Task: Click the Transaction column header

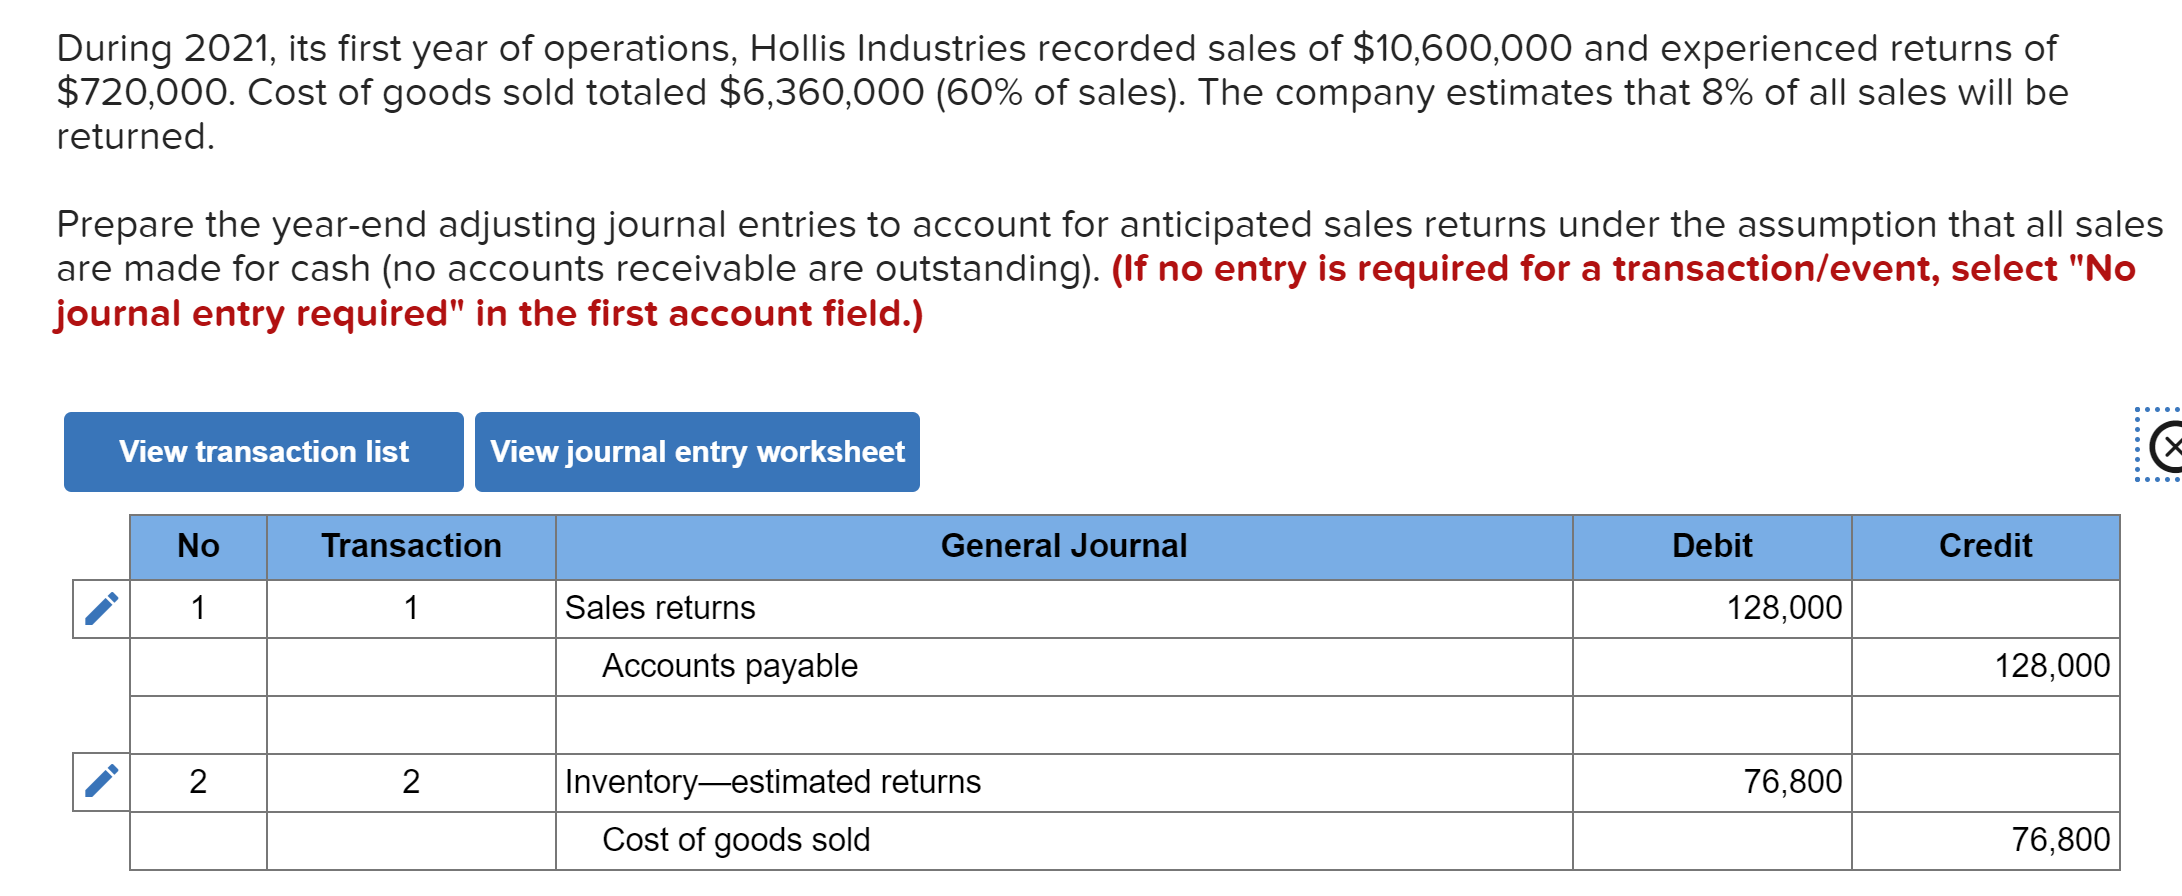Action: click(x=411, y=546)
